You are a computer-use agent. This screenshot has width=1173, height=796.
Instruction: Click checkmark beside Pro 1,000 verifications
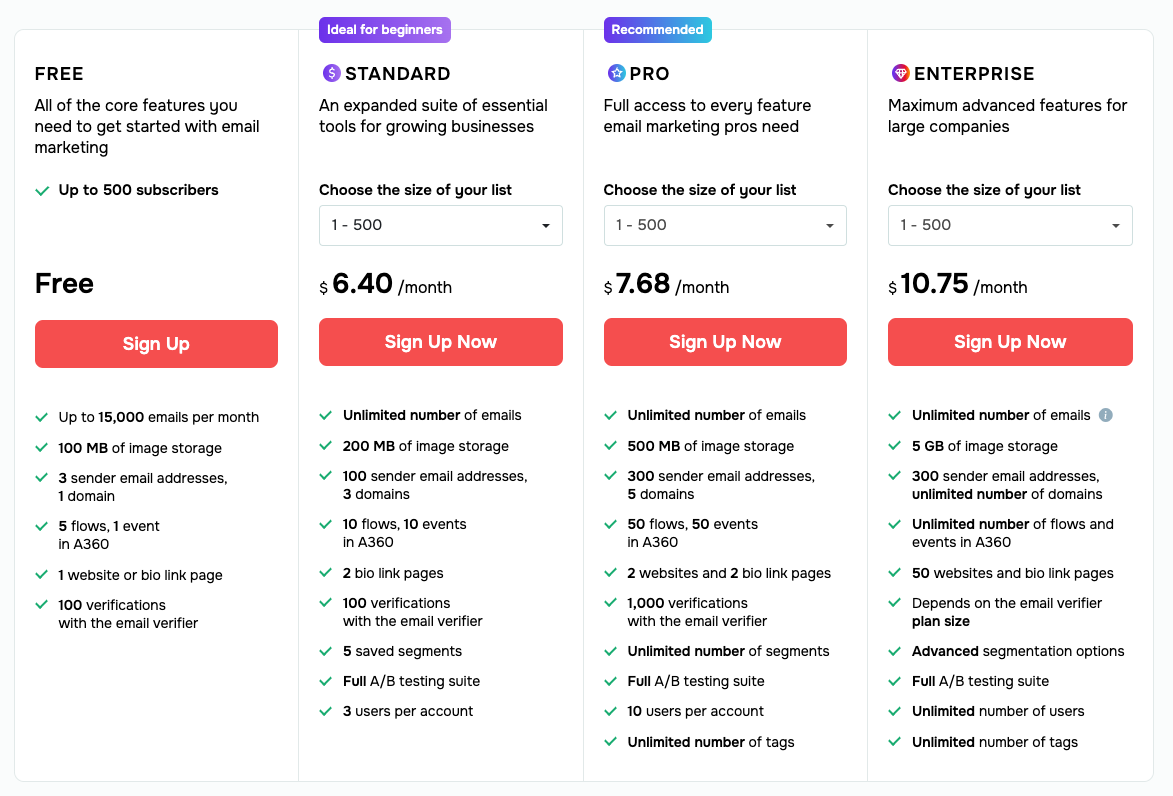pyautogui.click(x=611, y=603)
